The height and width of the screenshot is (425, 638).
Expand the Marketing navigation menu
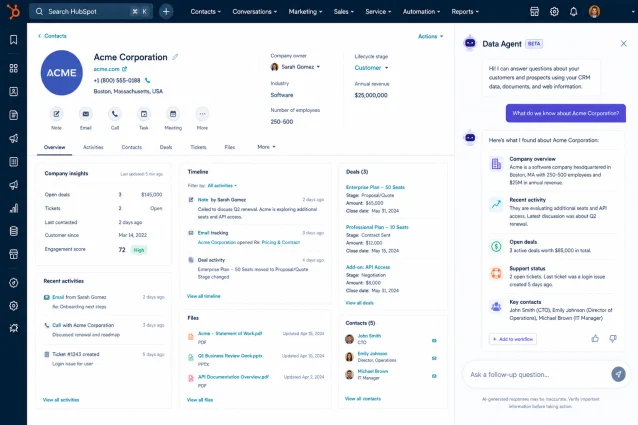(x=305, y=11)
